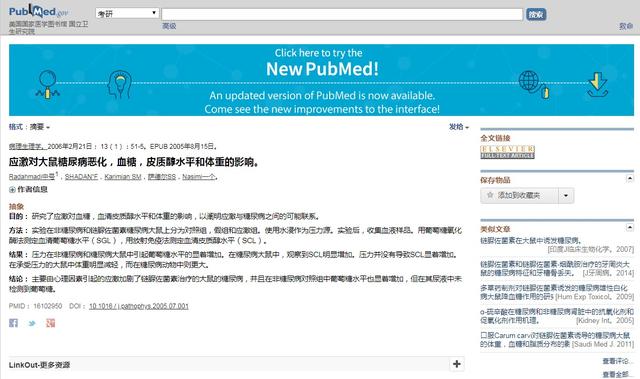Click the magnifying glass banner graphic
640x379 pixels.
coord(48,84)
